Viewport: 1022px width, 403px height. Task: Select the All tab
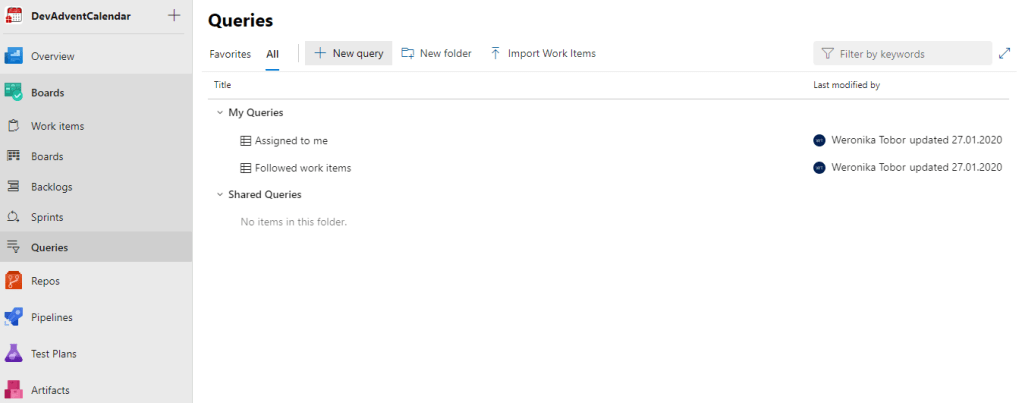click(x=272, y=54)
